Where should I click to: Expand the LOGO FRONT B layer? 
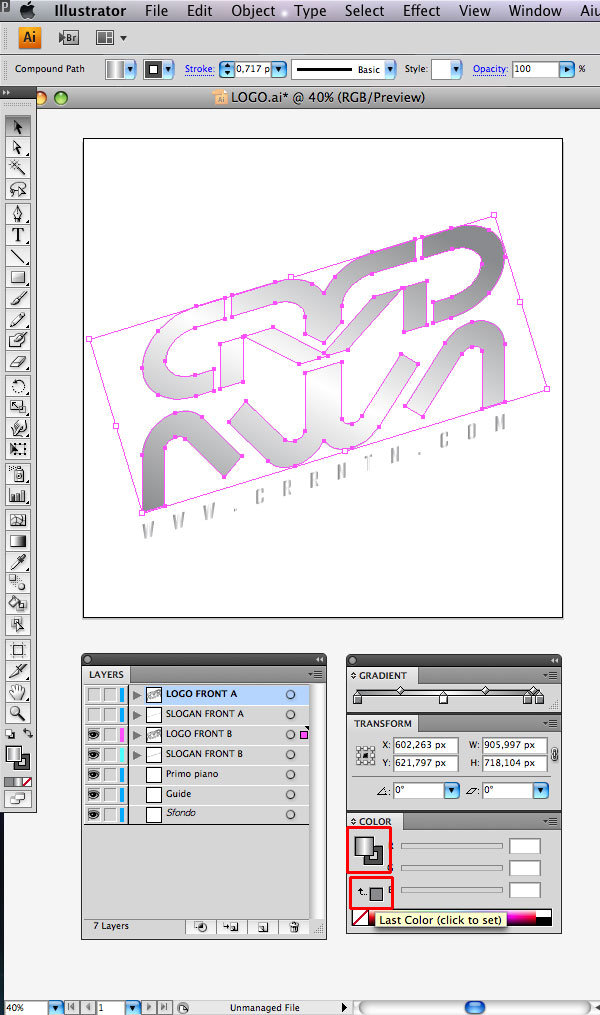[x=137, y=735]
